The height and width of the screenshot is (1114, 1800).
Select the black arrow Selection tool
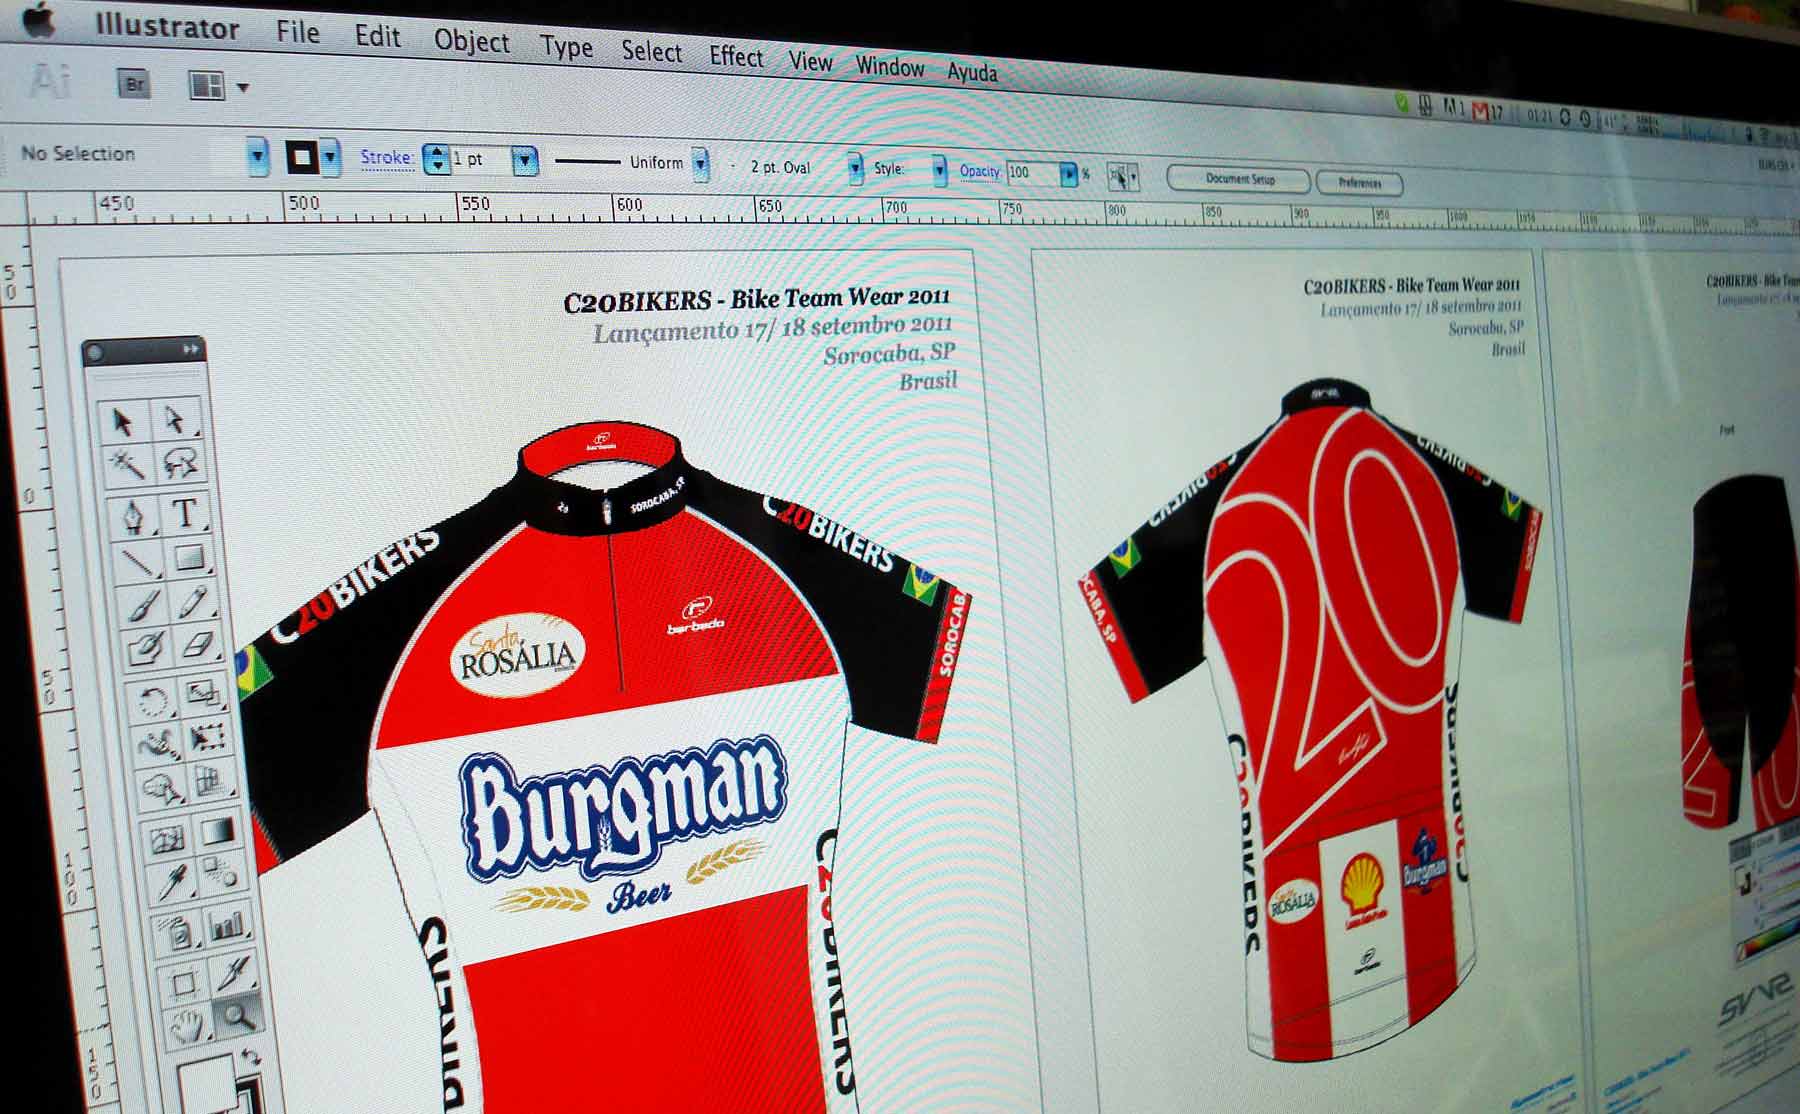(123, 422)
